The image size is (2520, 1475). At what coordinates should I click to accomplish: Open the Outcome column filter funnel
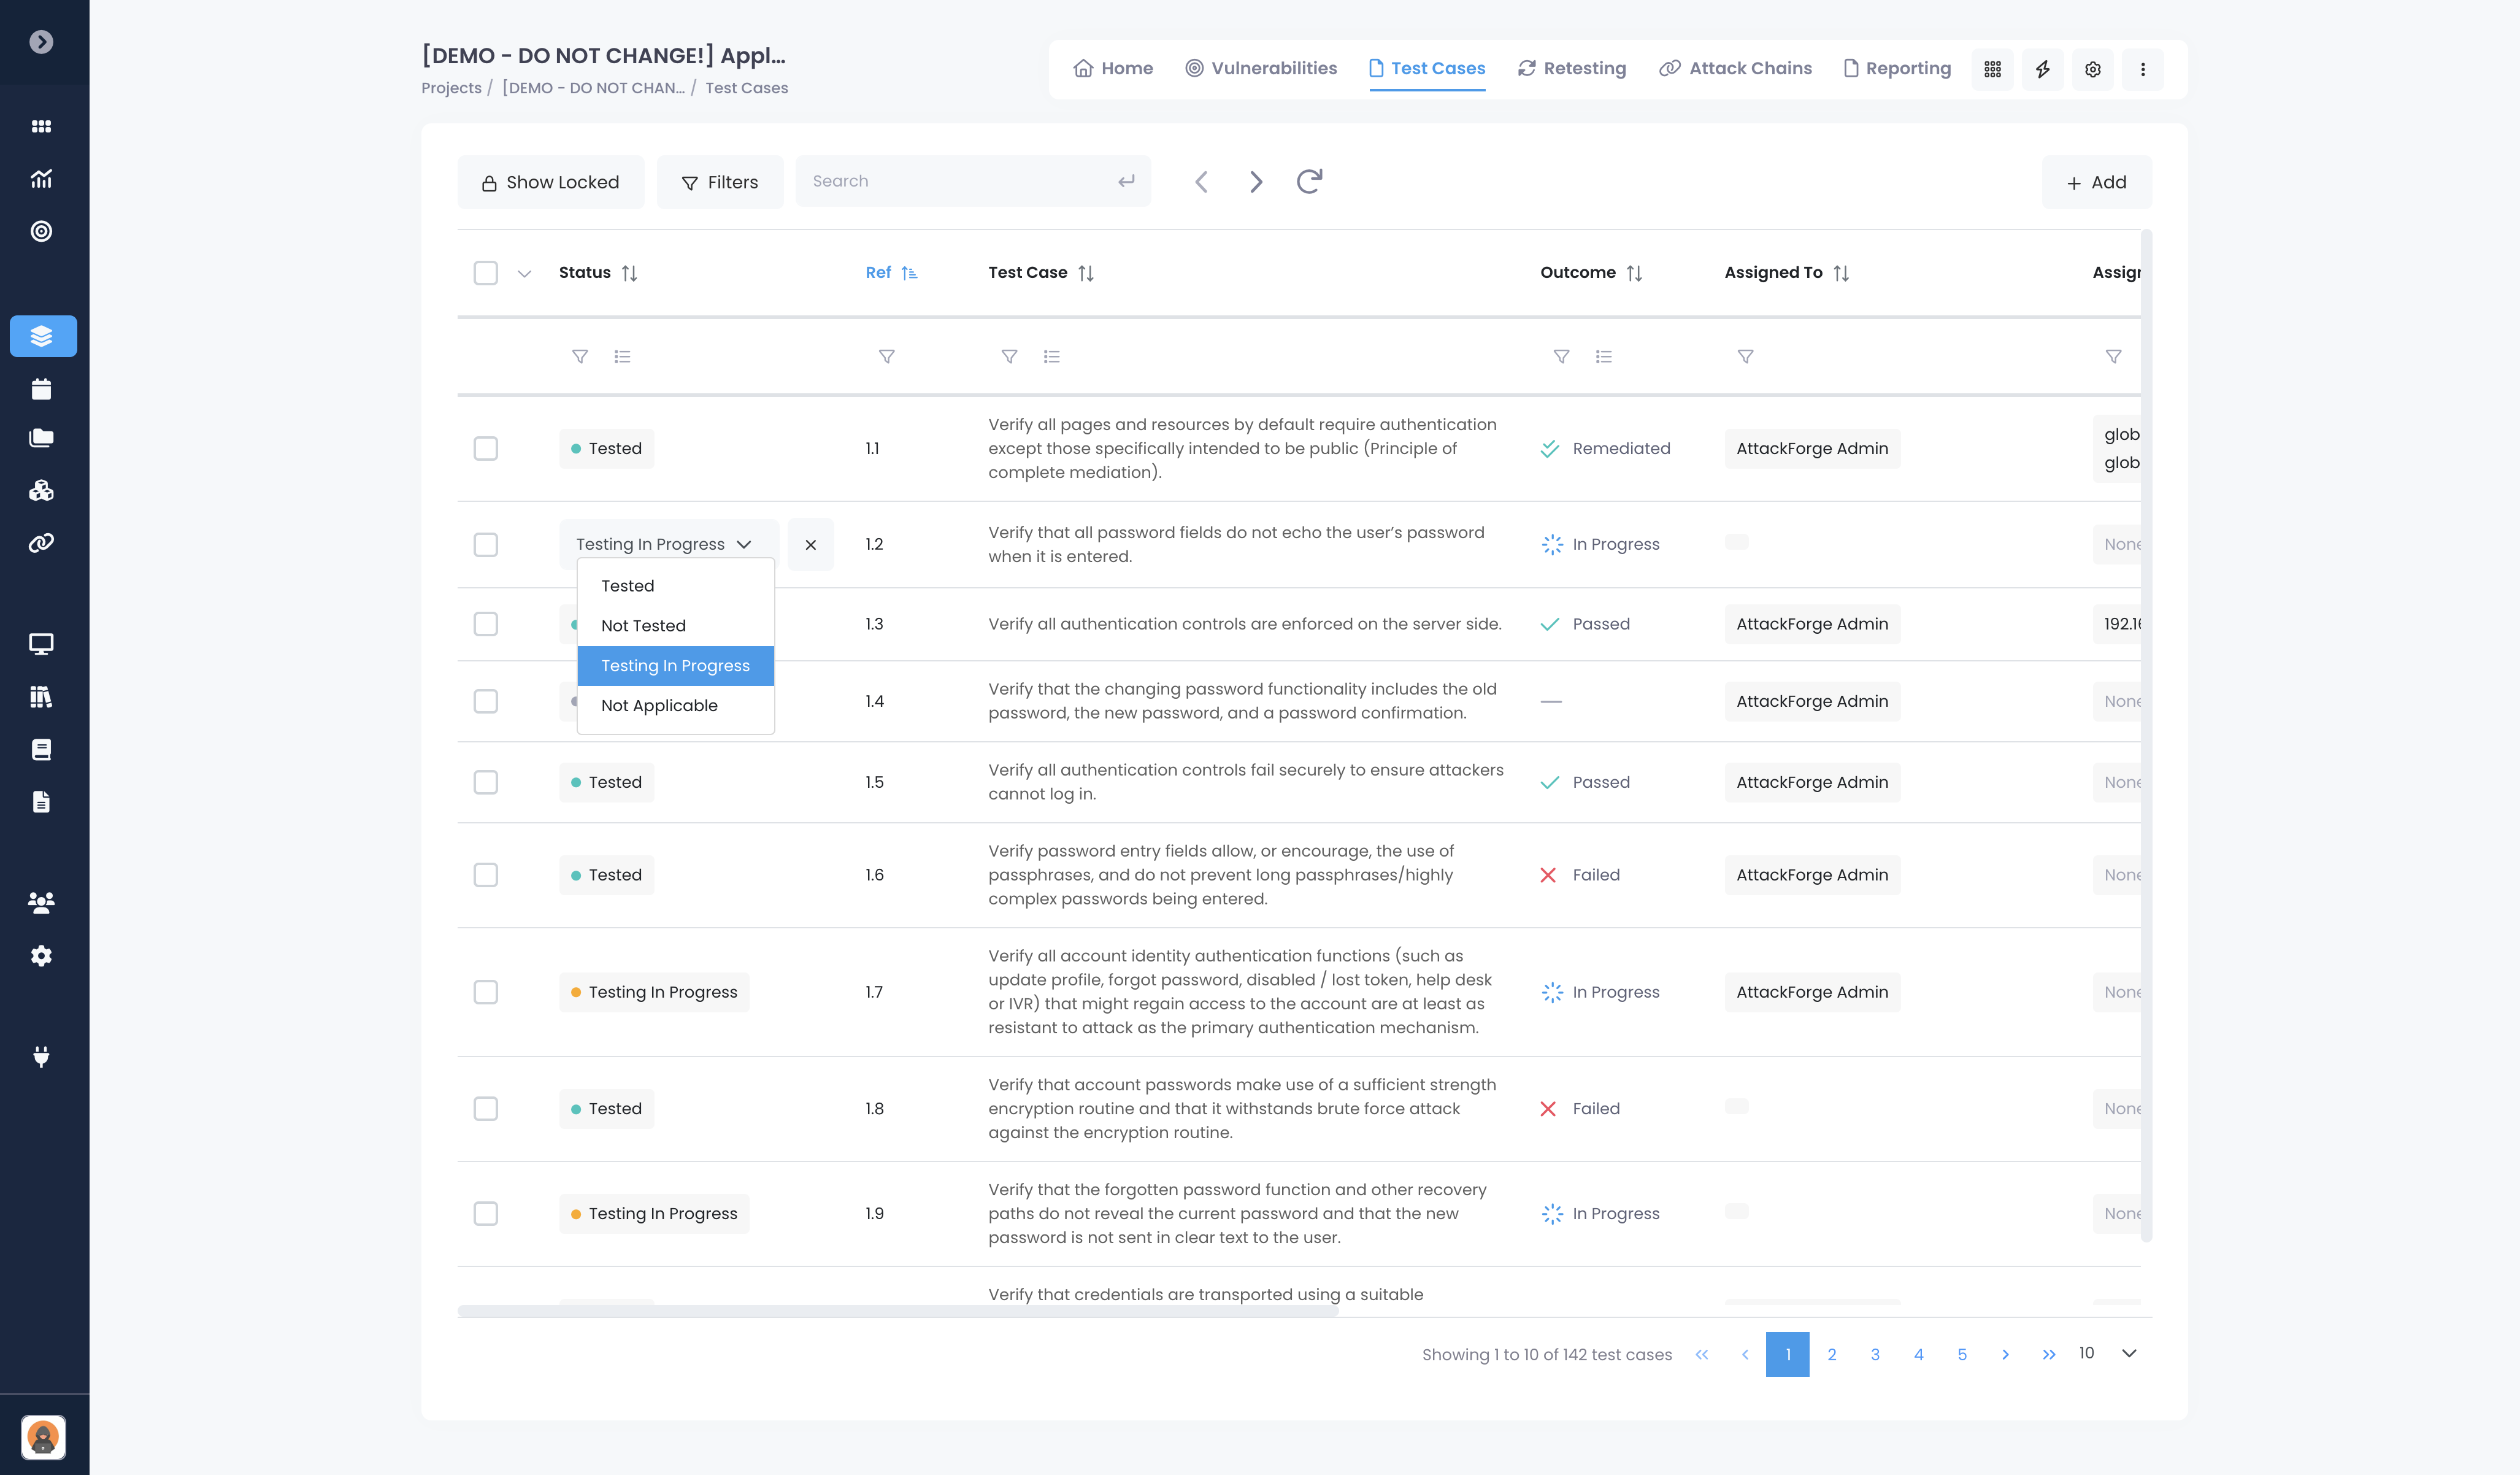click(1561, 356)
